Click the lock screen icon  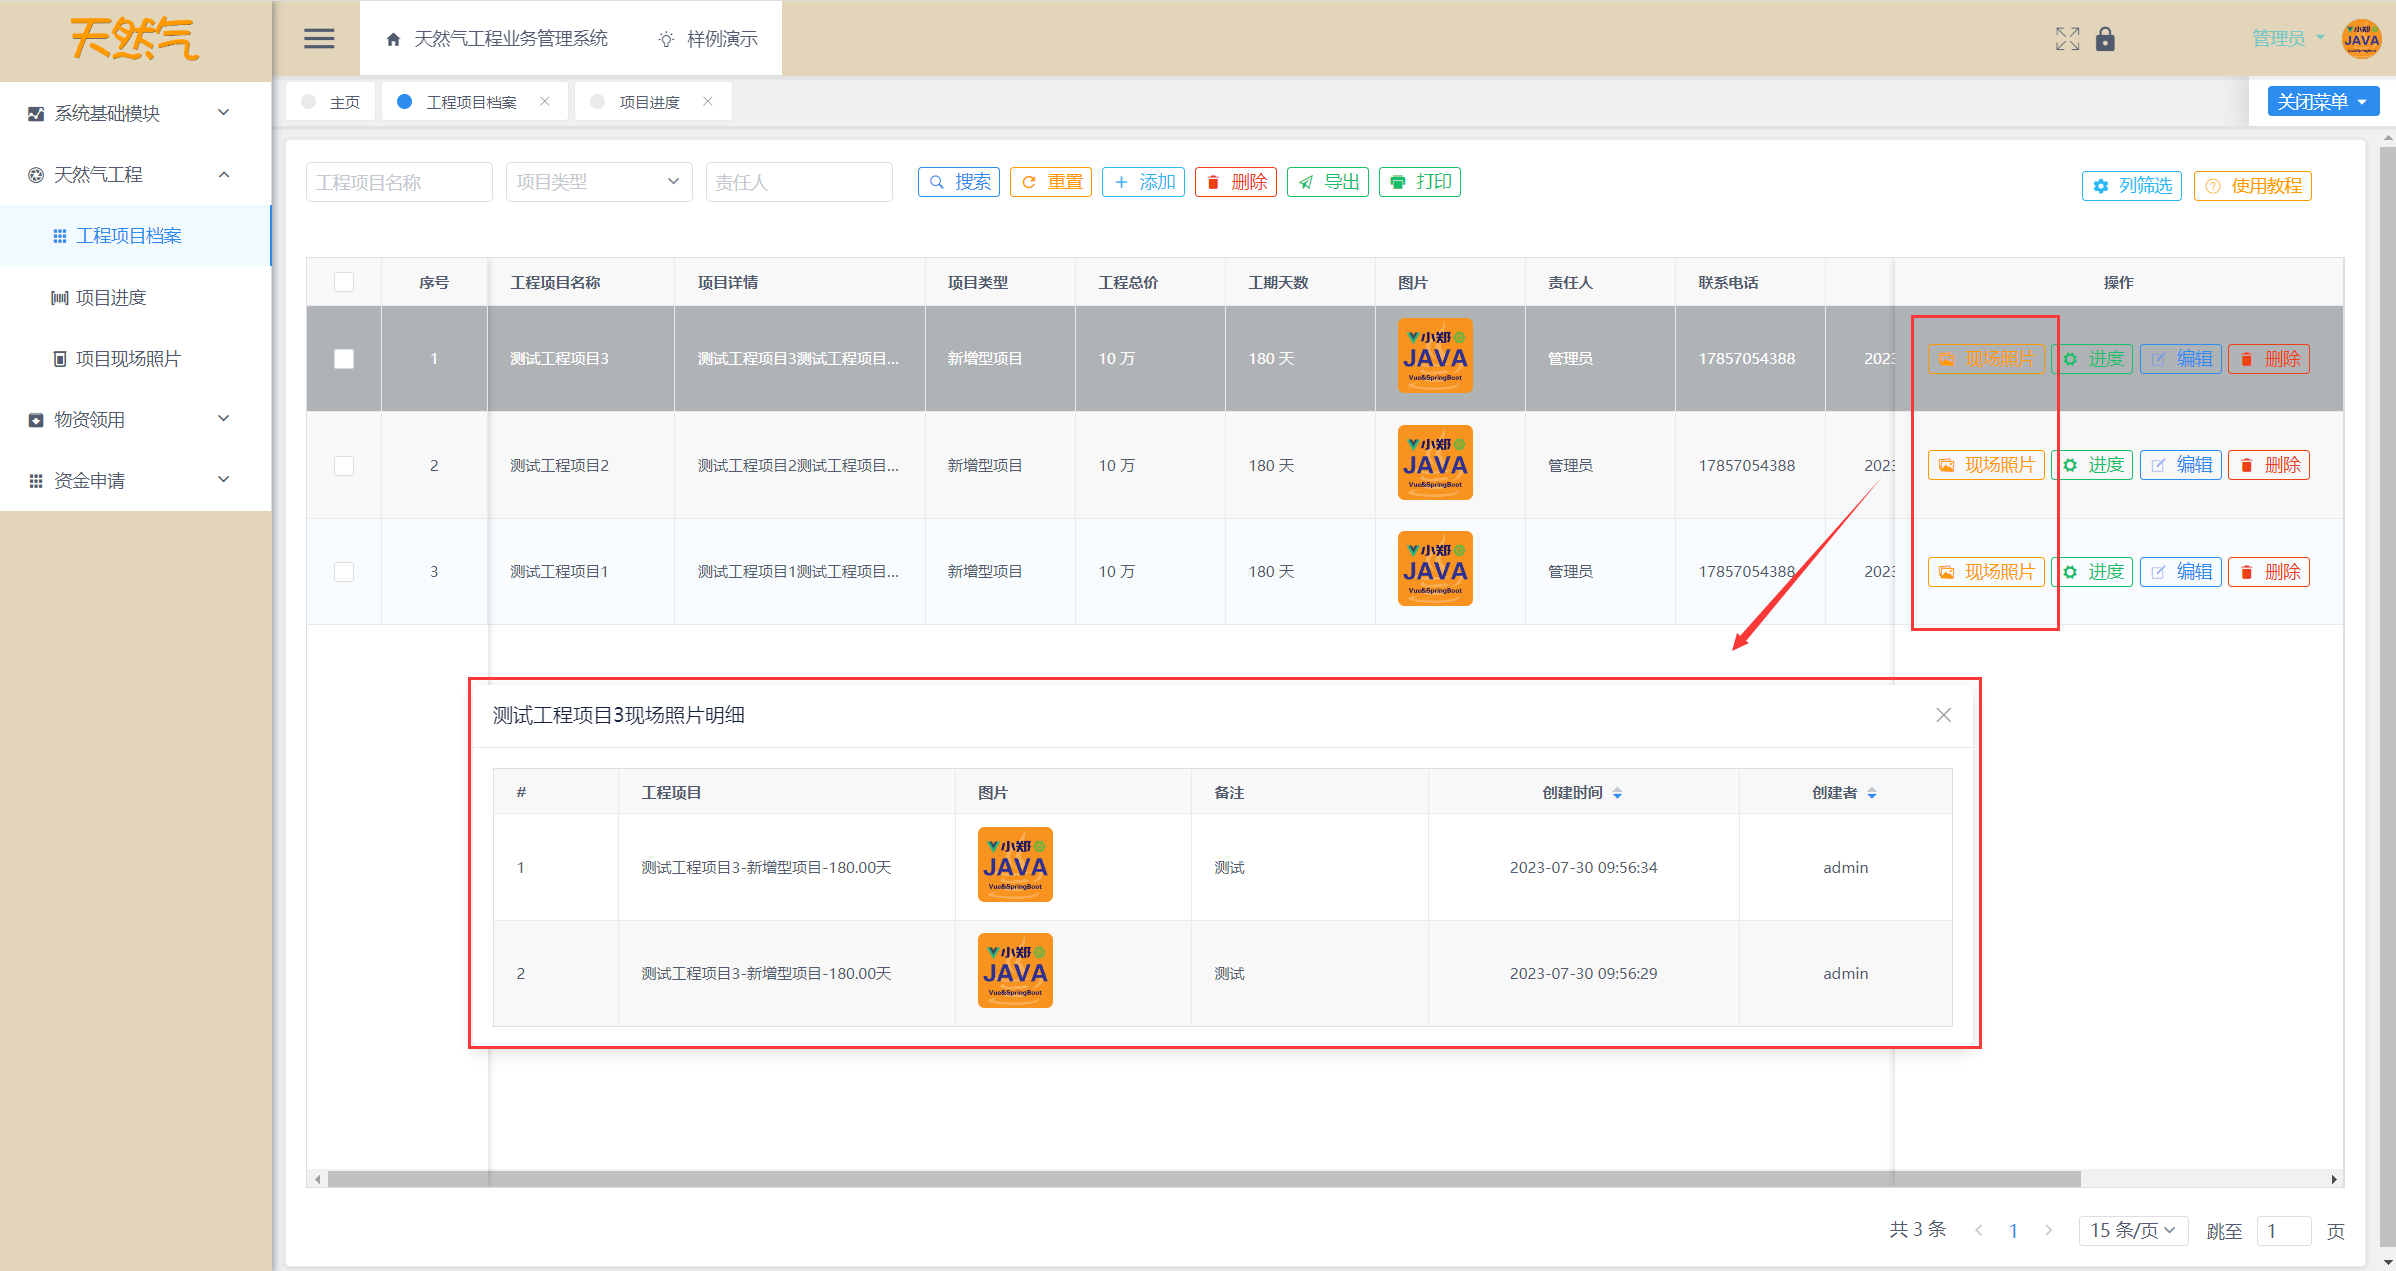tap(2105, 39)
